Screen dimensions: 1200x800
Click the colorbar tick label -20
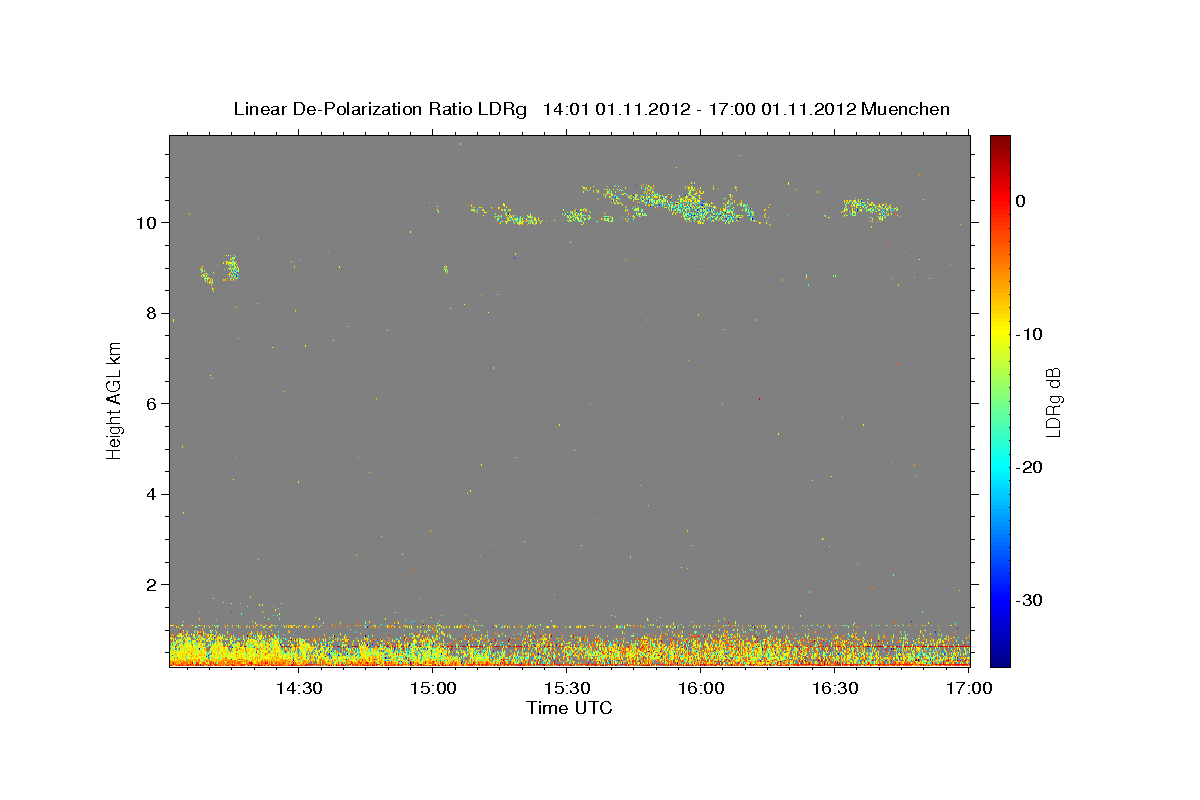click(x=1030, y=468)
